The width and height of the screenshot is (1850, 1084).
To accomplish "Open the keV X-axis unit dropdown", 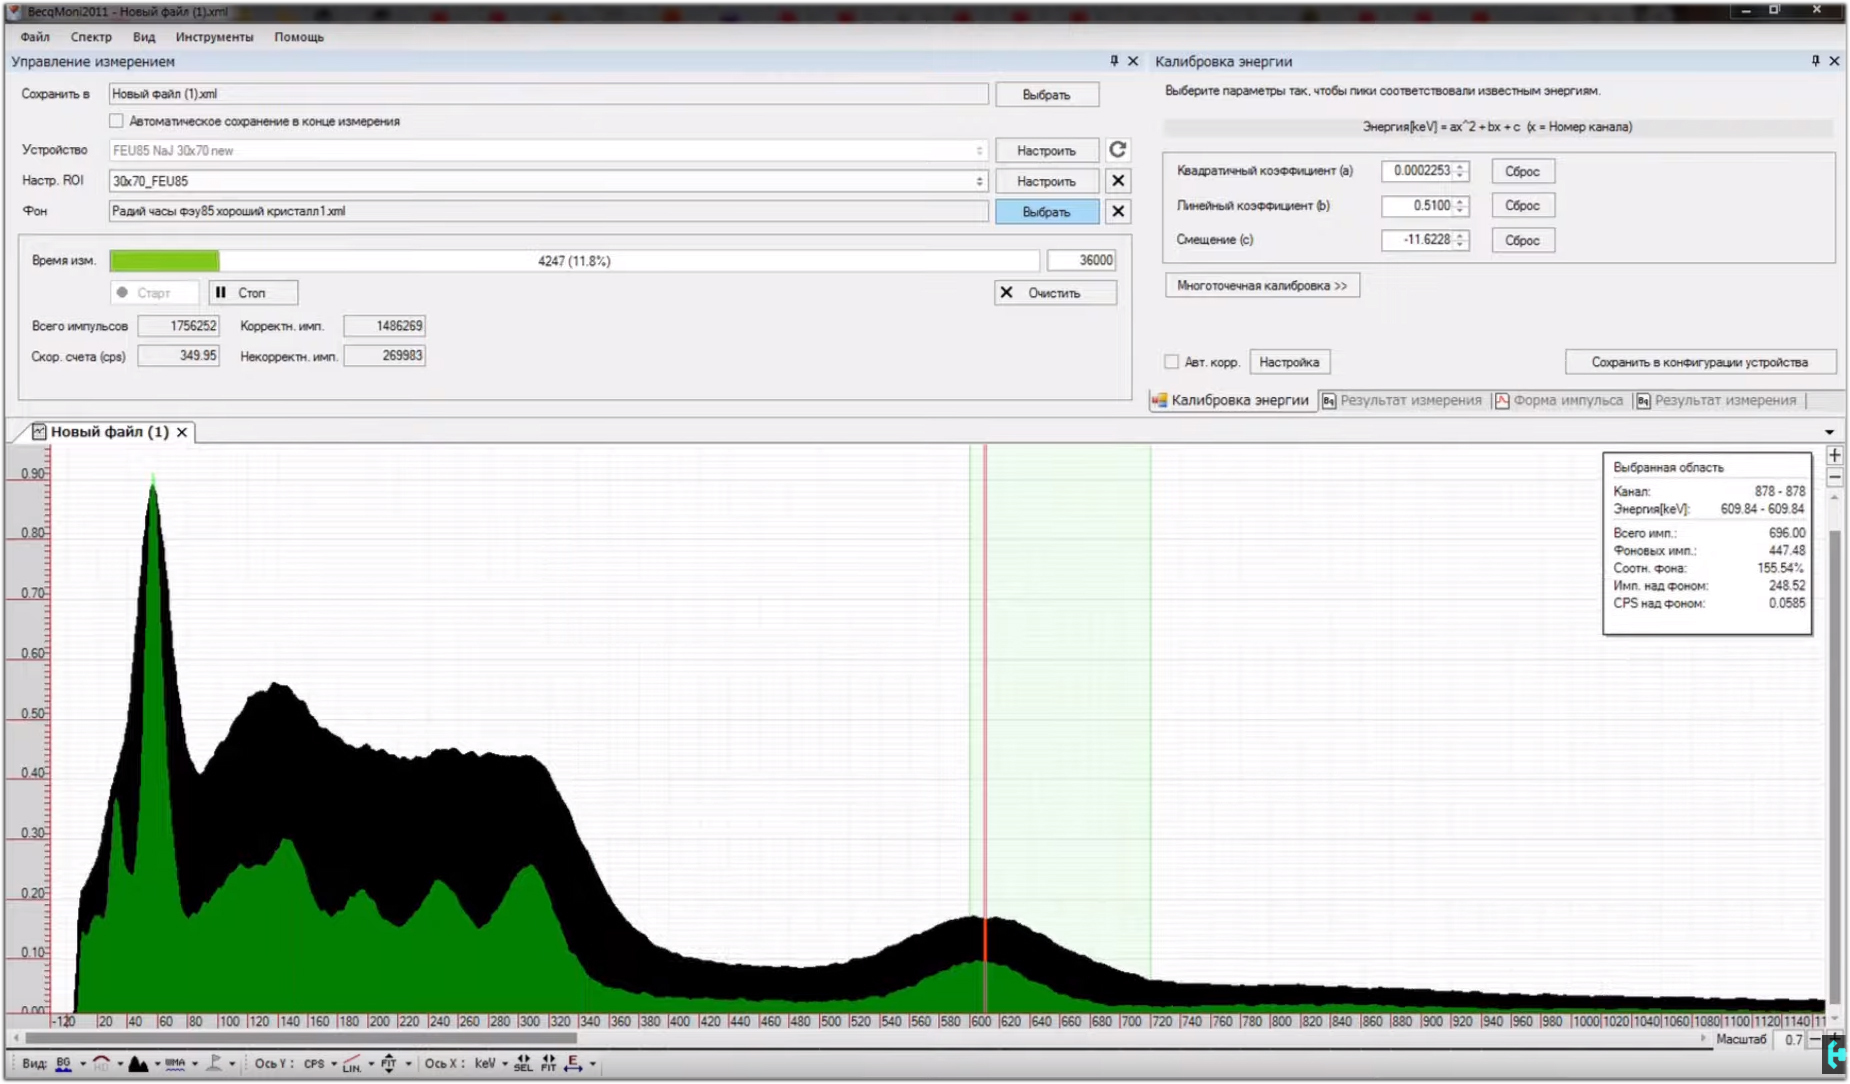I will (x=504, y=1064).
